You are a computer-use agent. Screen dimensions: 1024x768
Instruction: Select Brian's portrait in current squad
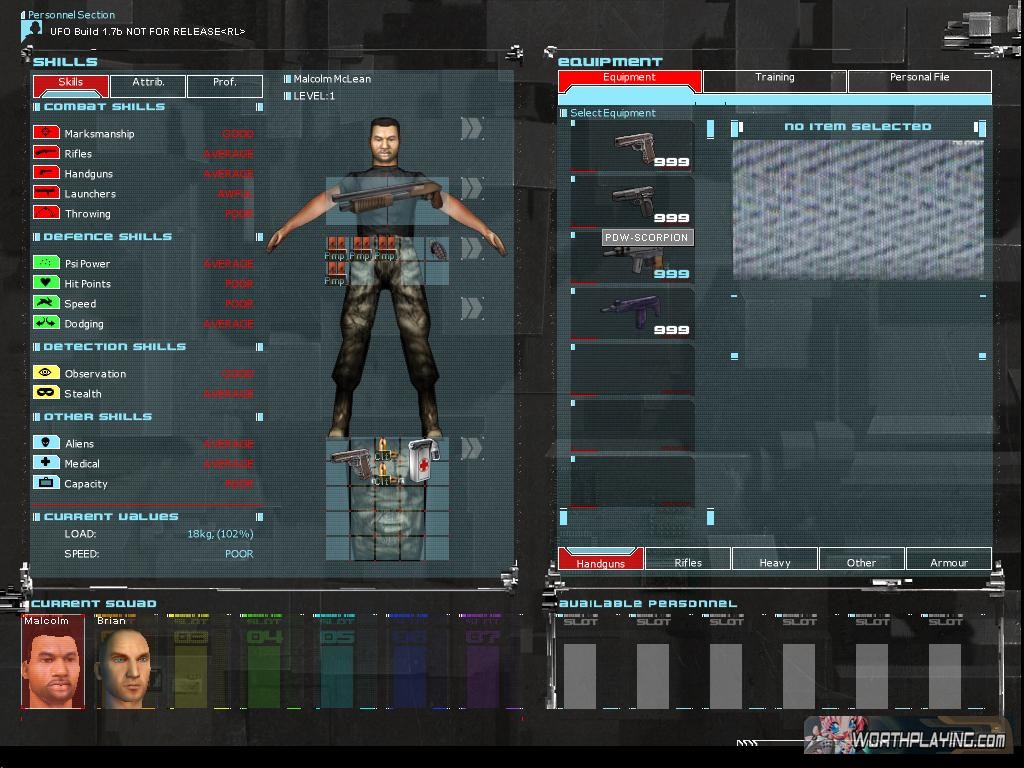(124, 664)
